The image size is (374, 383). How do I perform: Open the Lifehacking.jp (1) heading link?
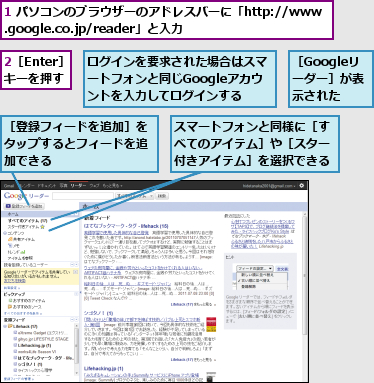[x=104, y=368]
